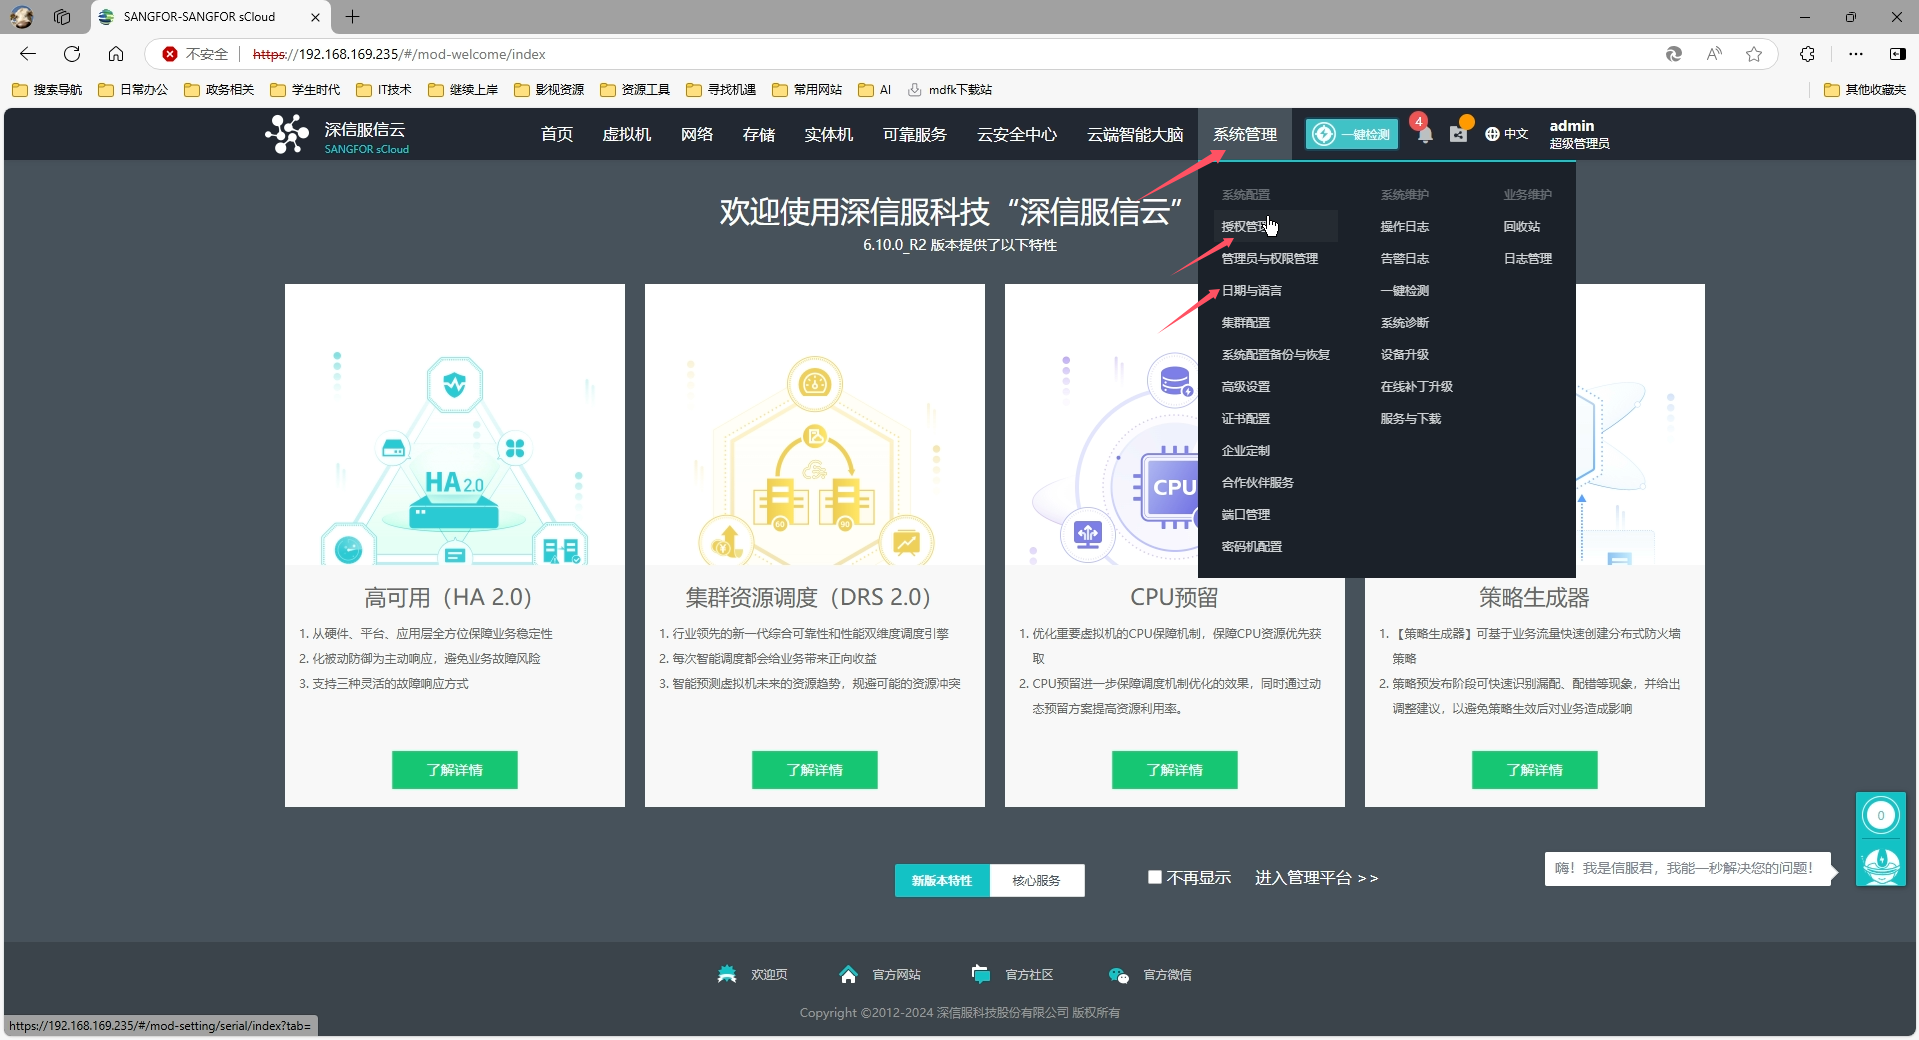This screenshot has height=1040, width=1919.
Task: Open 设备升级 entry
Action: point(1405,354)
